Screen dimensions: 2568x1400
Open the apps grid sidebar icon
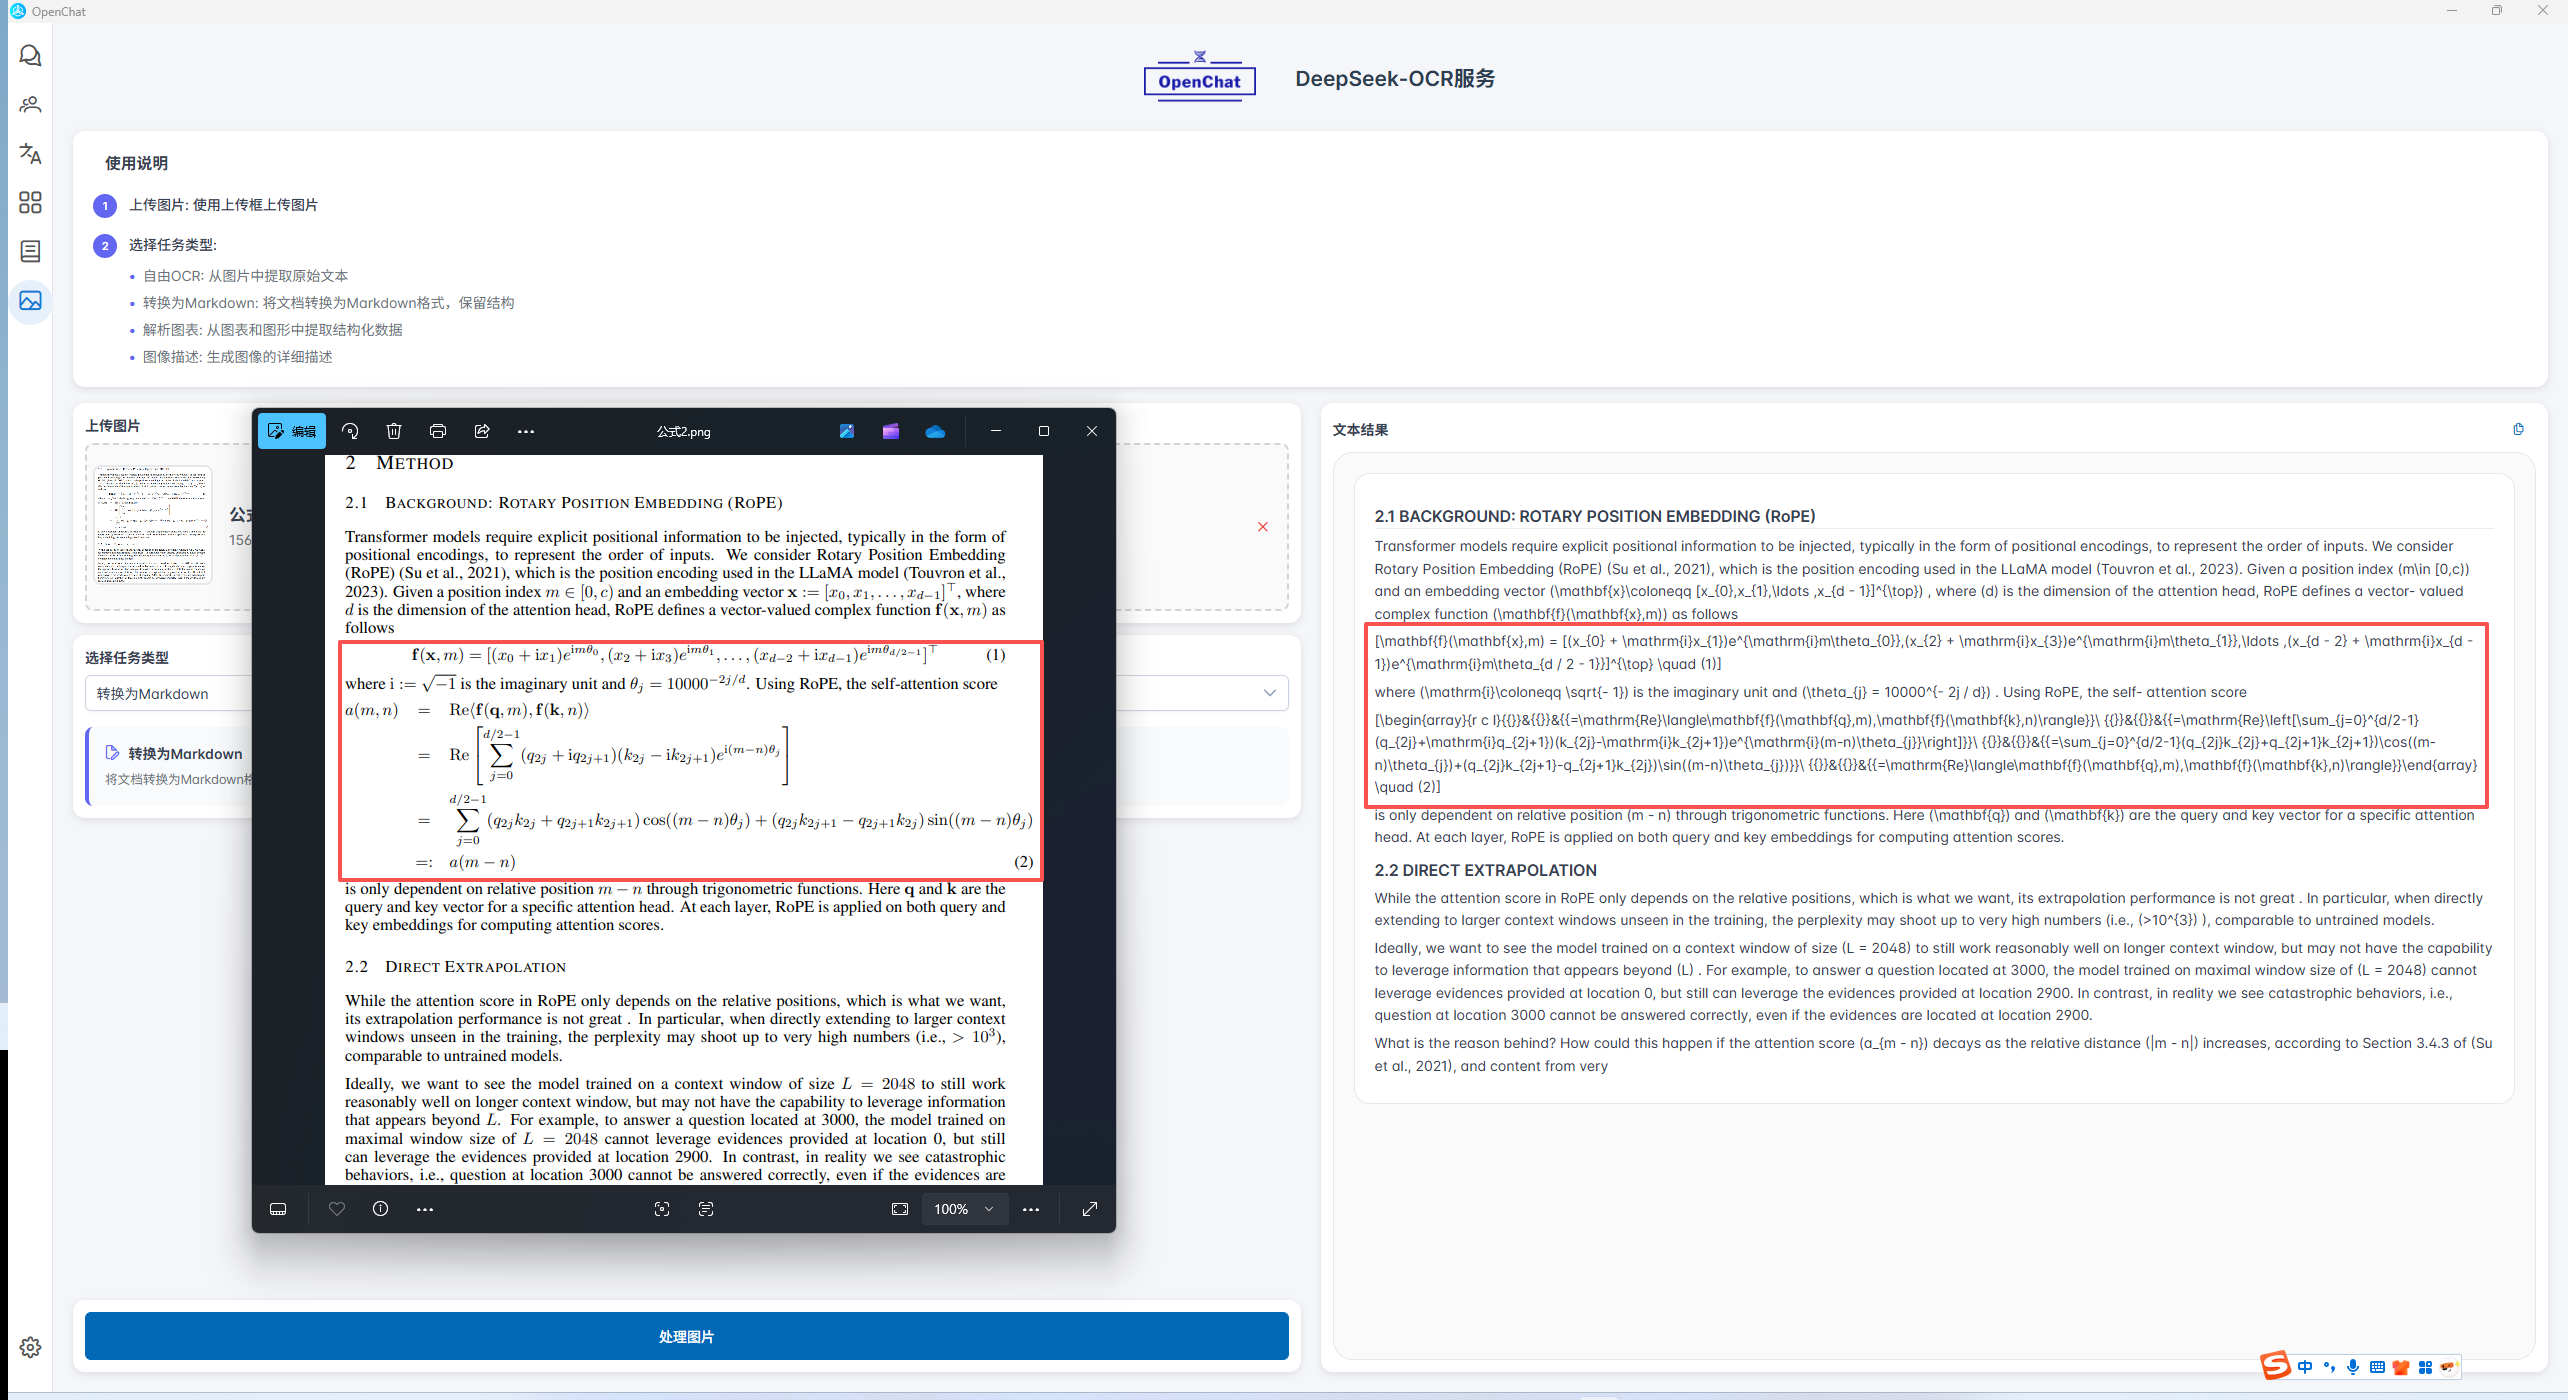point(30,203)
